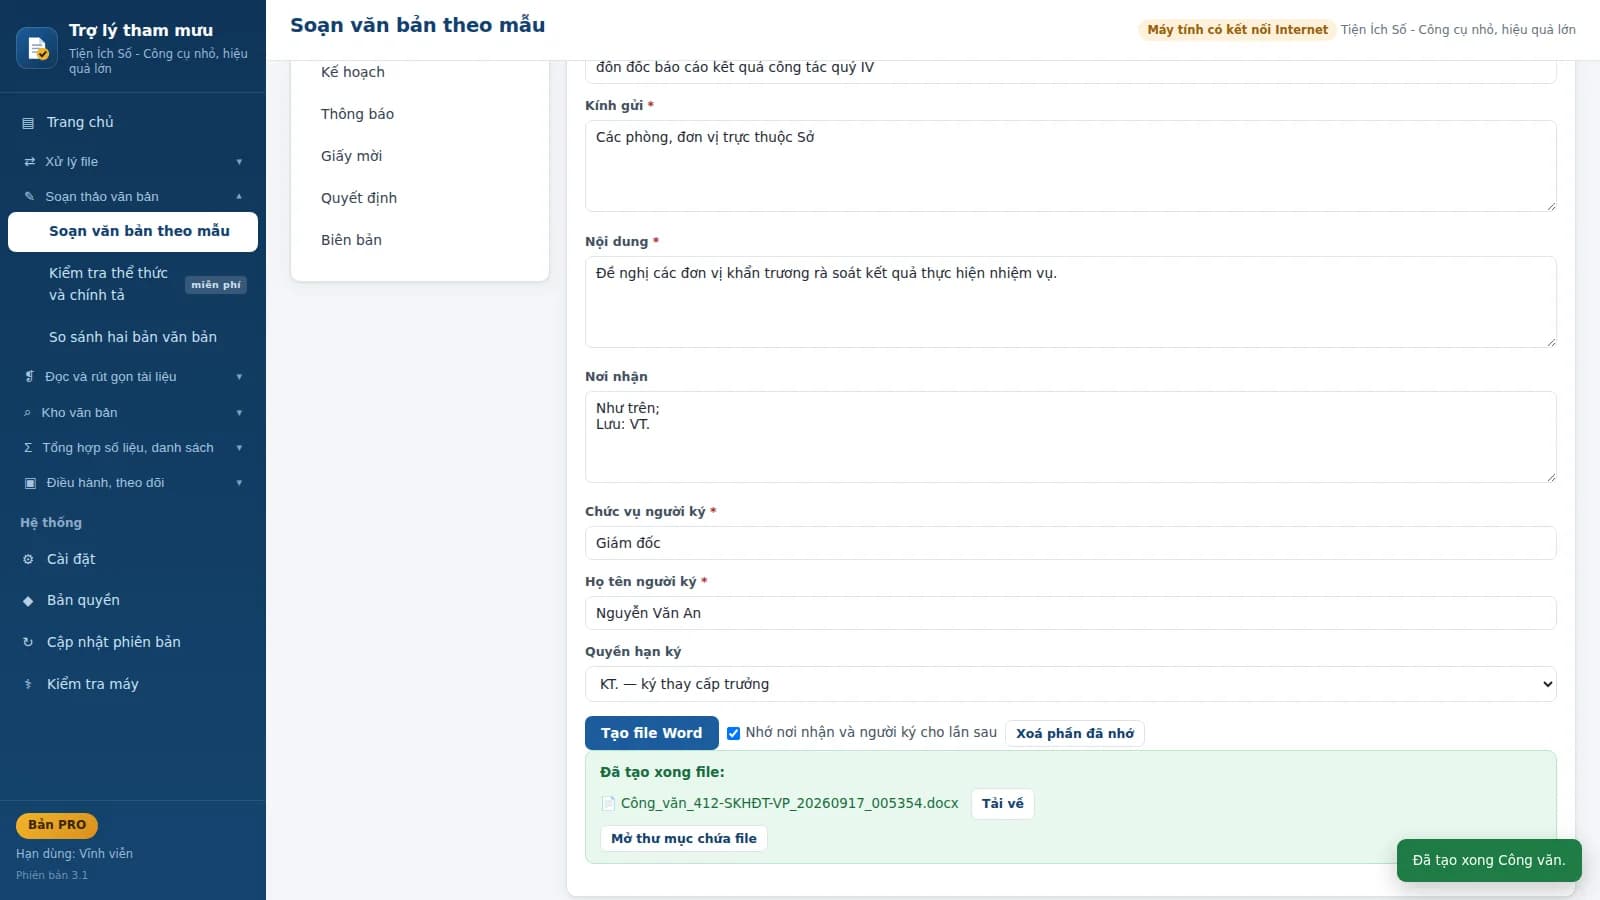1600x900 pixels.
Task: Click the Kiểm tra máy icon
Action: click(28, 685)
